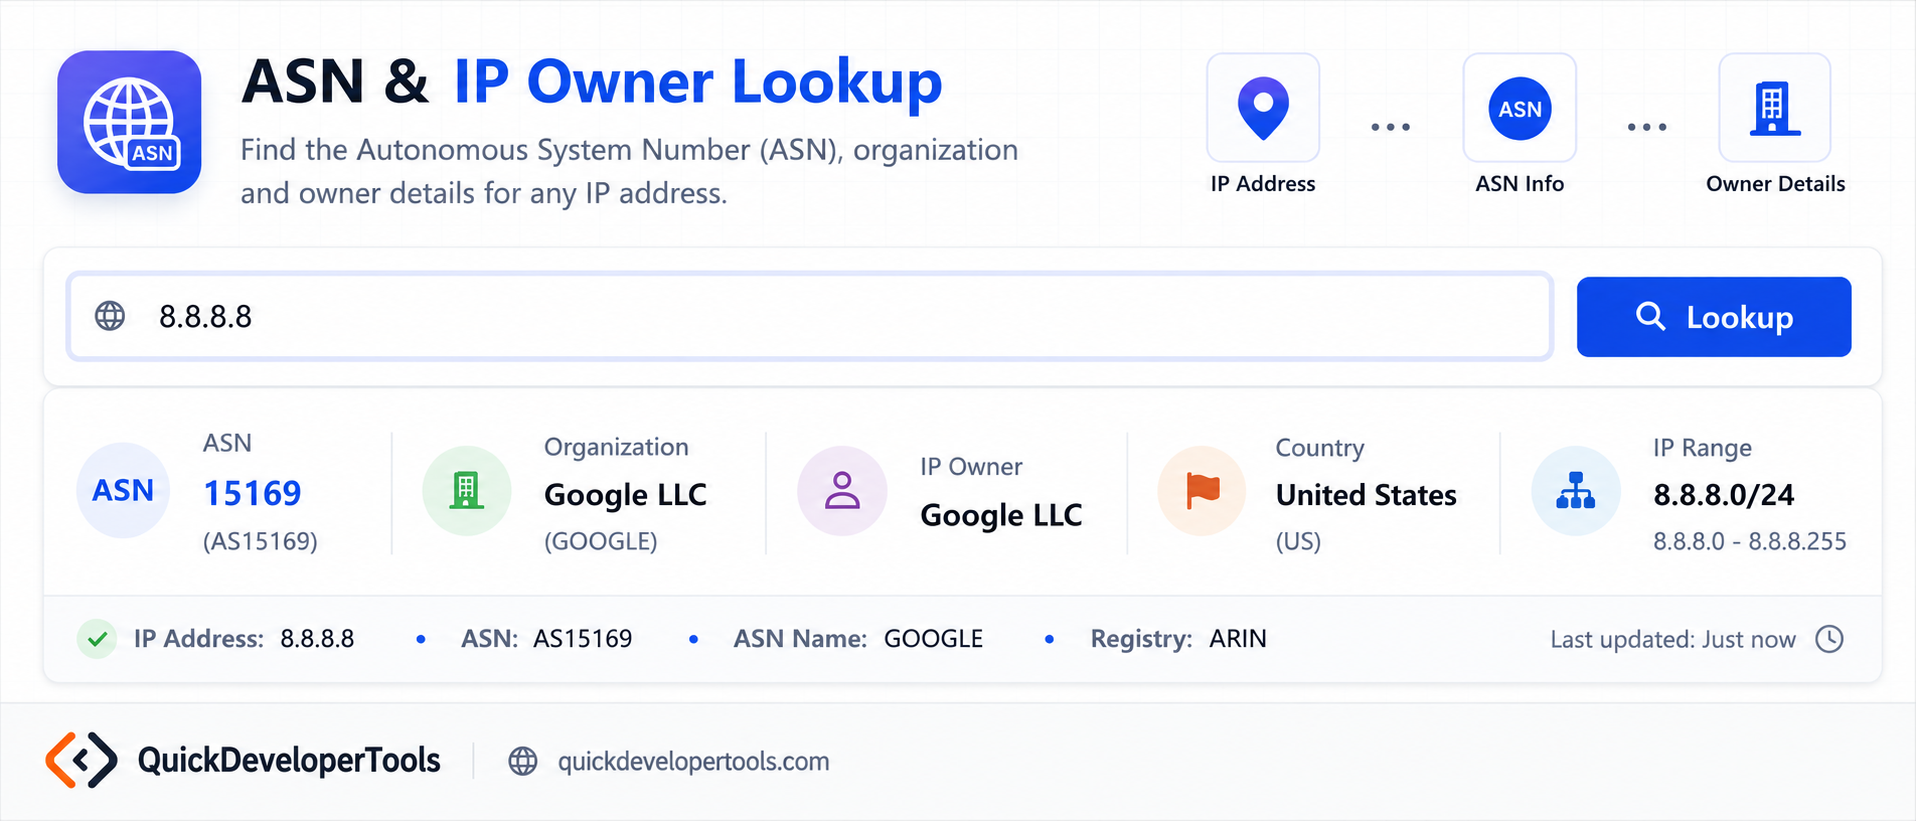Click the 'Owner Details' label

pyautogui.click(x=1775, y=184)
